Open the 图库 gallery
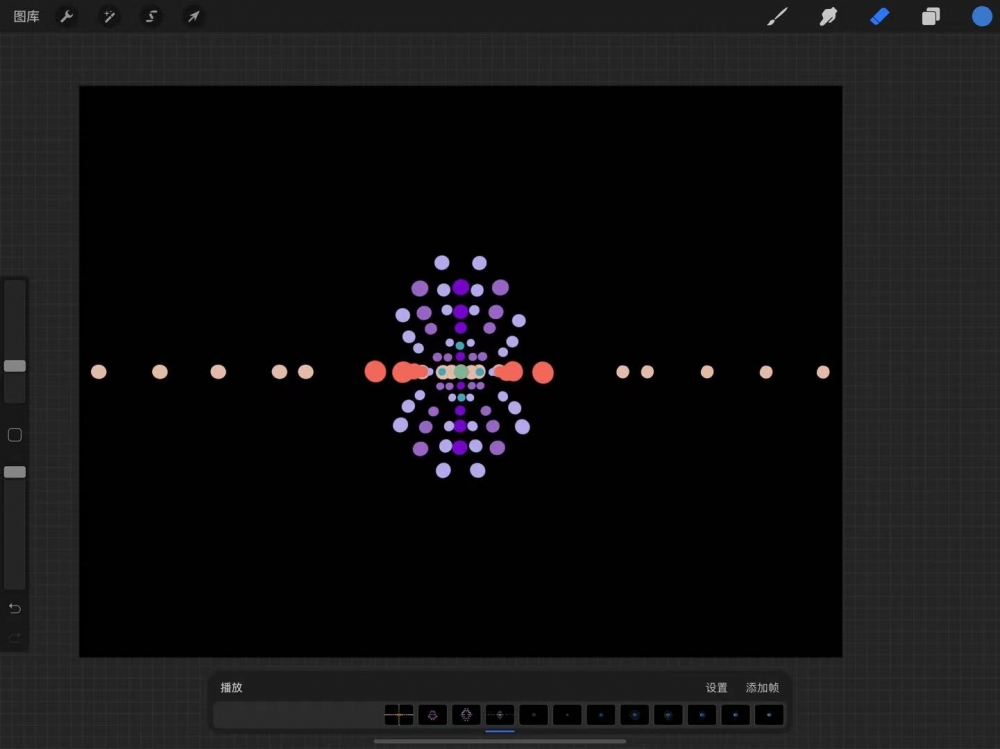 click(x=27, y=17)
